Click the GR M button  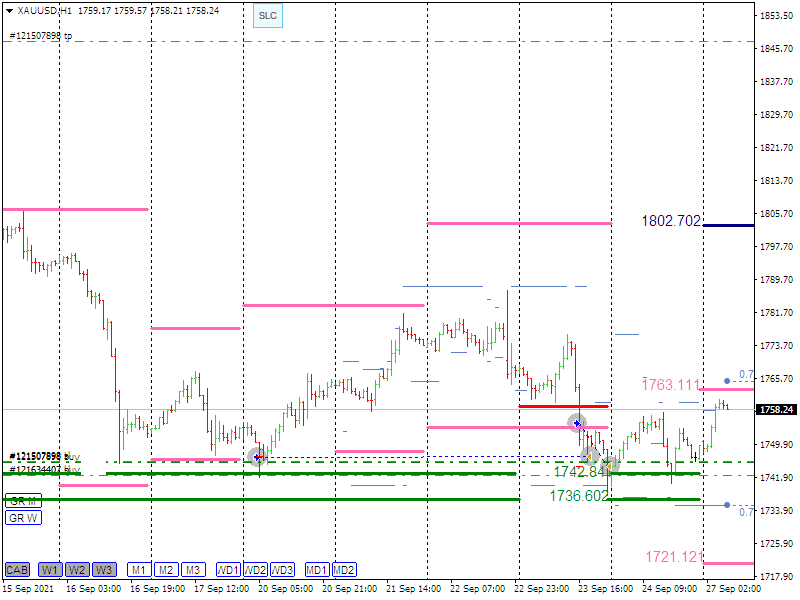23,500
